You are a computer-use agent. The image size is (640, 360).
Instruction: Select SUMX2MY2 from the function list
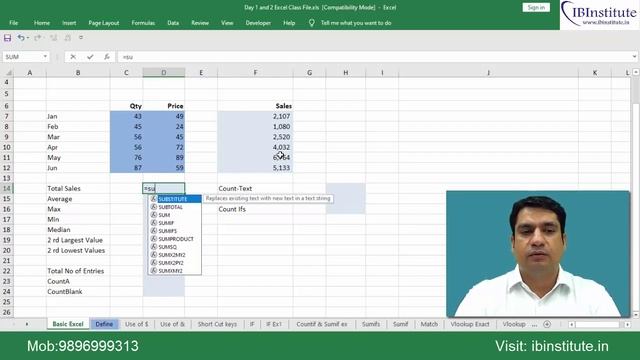[175, 255]
